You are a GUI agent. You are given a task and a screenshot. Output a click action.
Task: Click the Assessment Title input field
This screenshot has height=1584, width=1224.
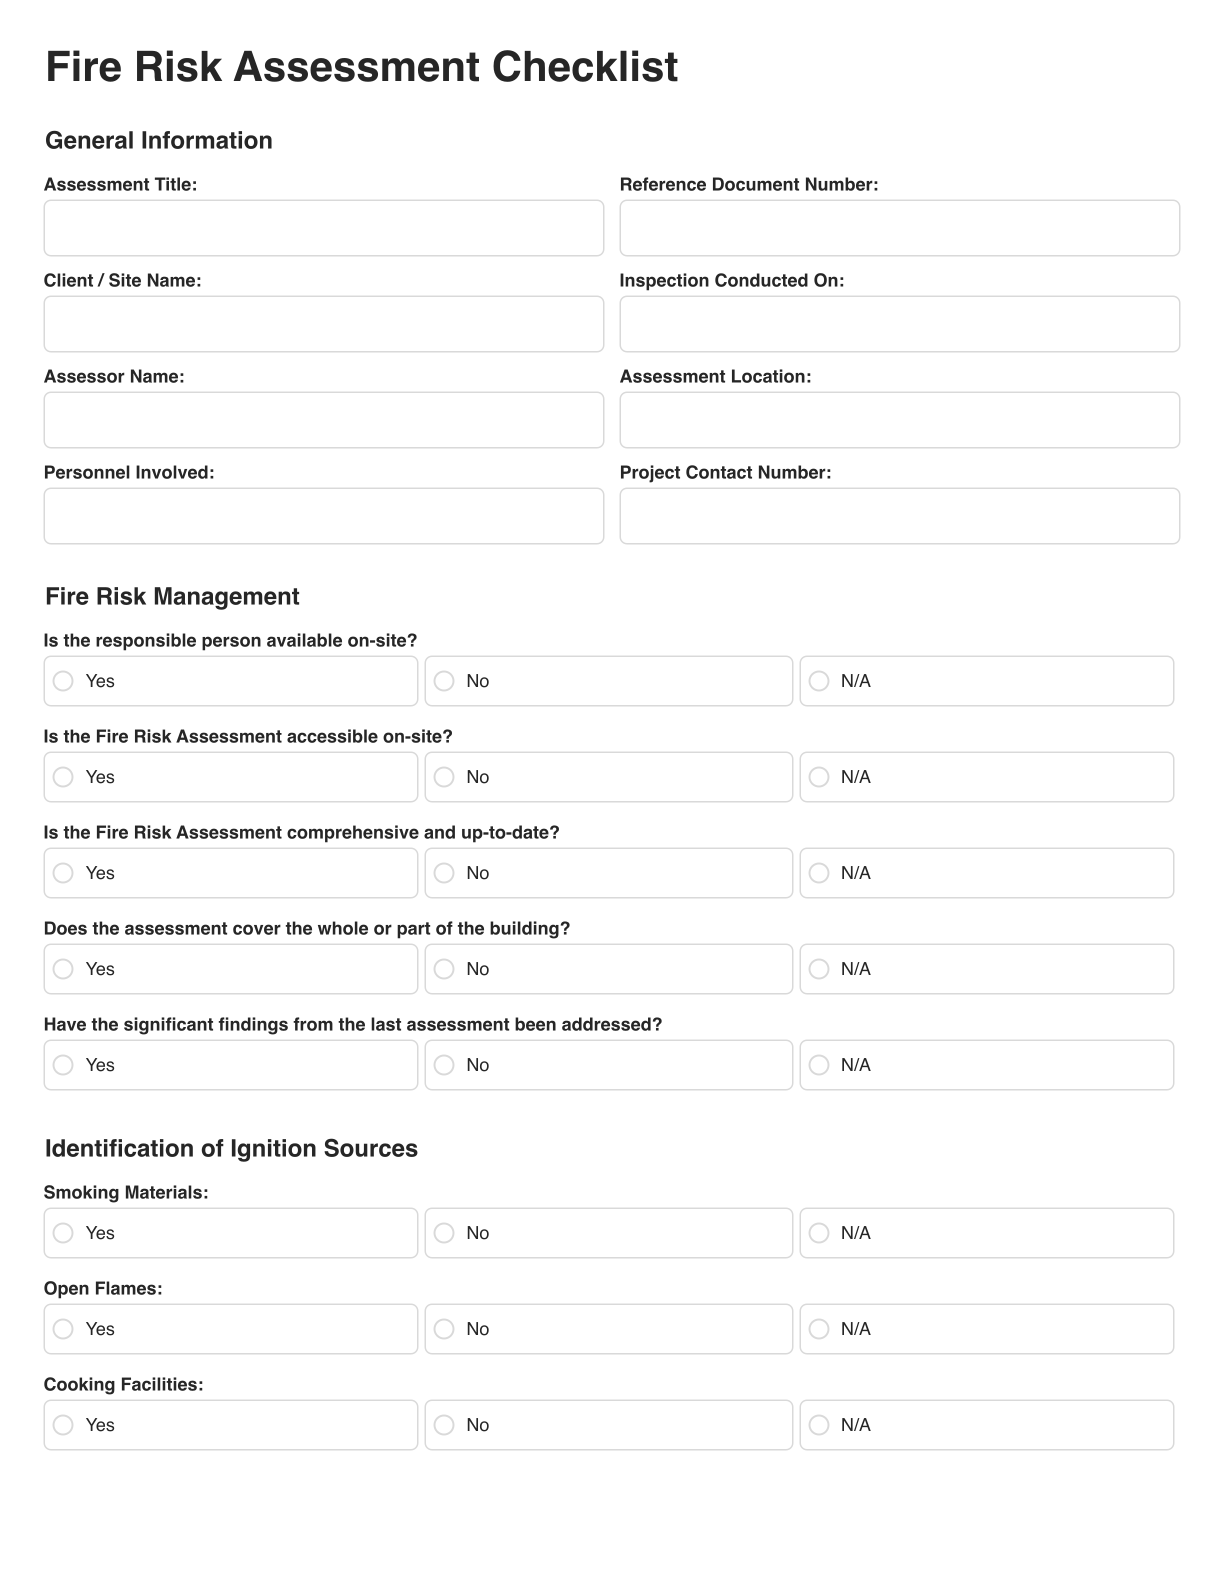pyautogui.click(x=323, y=228)
